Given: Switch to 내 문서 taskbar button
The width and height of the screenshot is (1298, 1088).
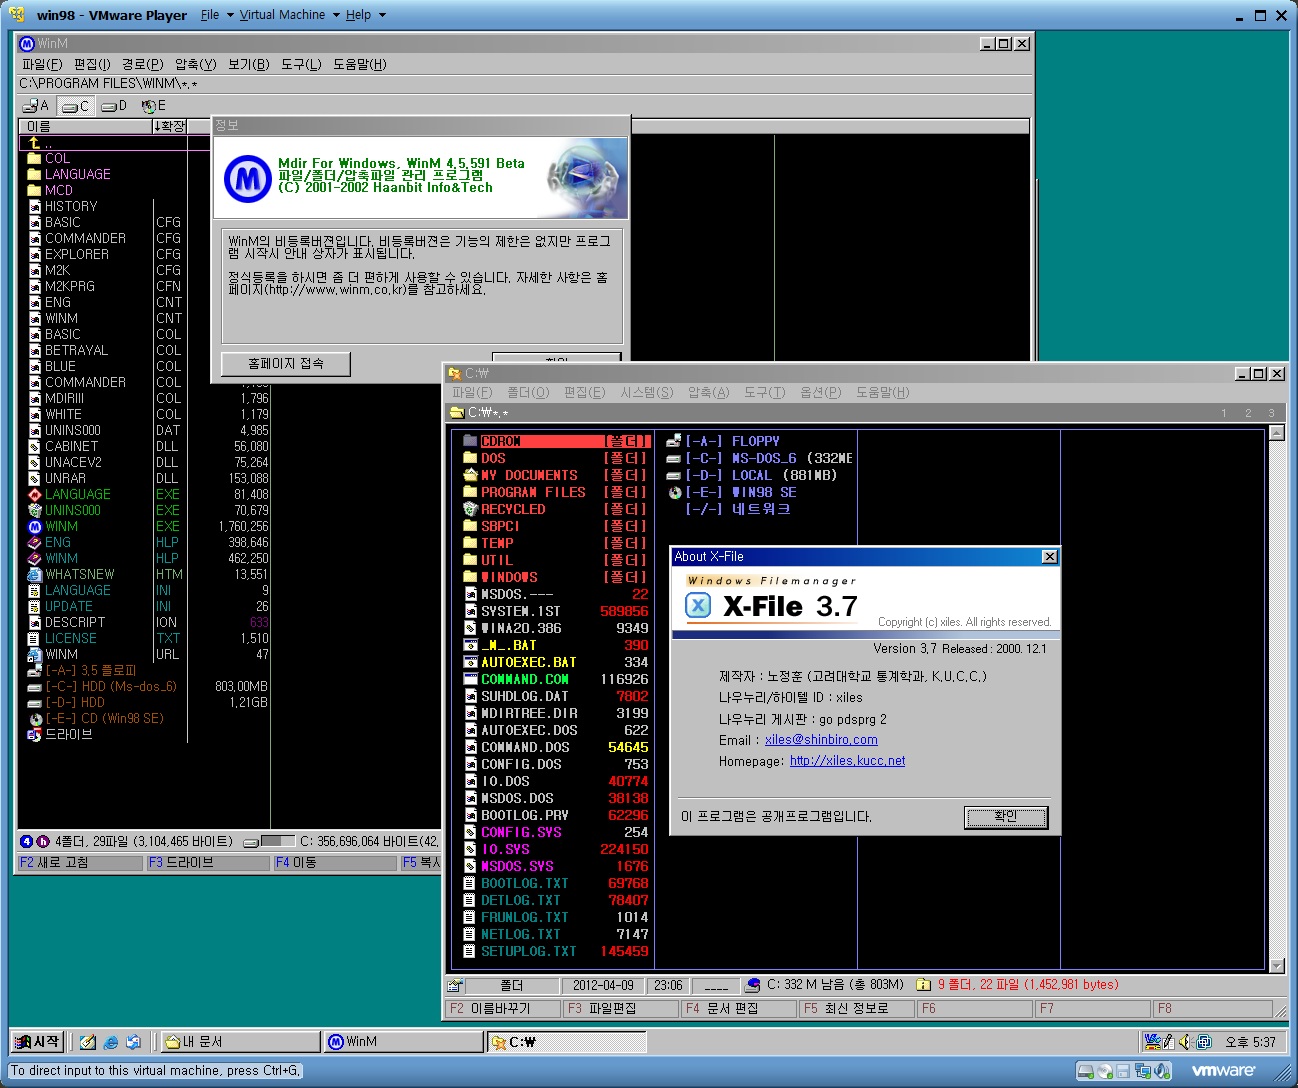Looking at the screenshot, I should 241,1042.
